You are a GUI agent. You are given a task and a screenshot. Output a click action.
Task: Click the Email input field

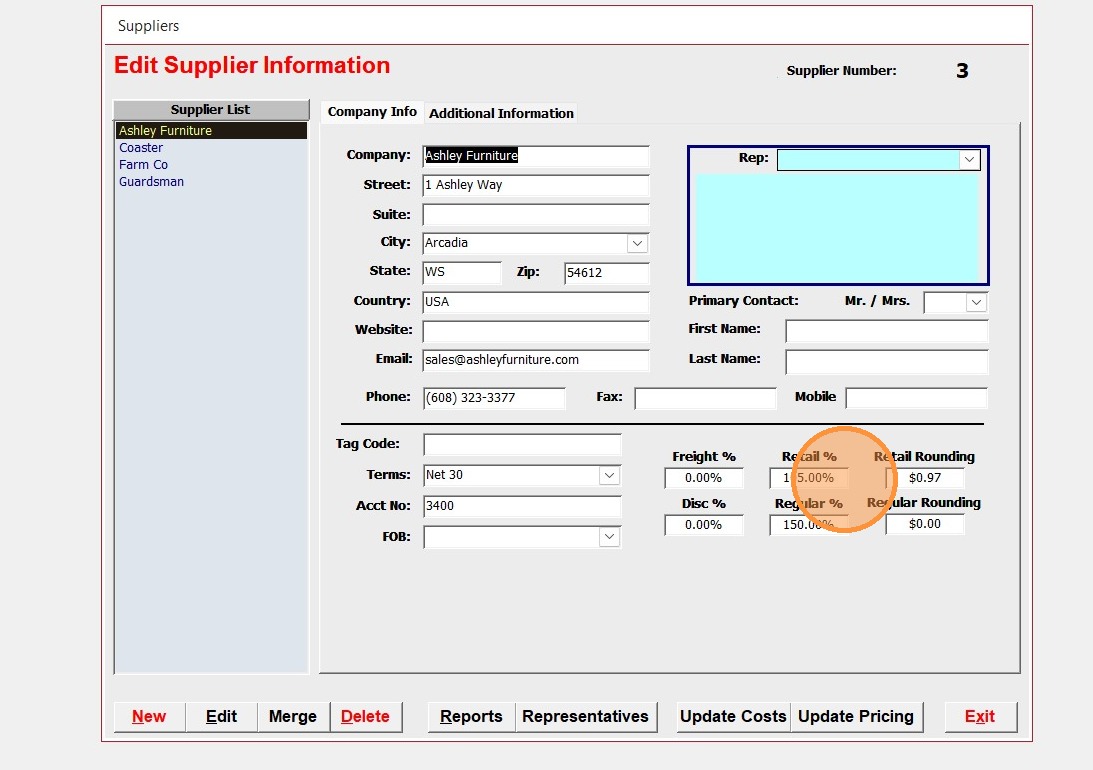pos(535,360)
